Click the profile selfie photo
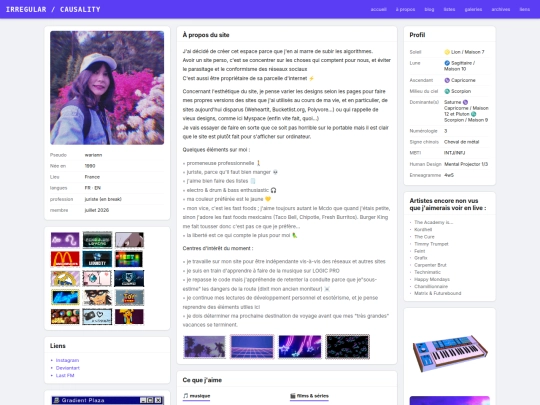Screen dimensions: 540x405 tap(107, 87)
